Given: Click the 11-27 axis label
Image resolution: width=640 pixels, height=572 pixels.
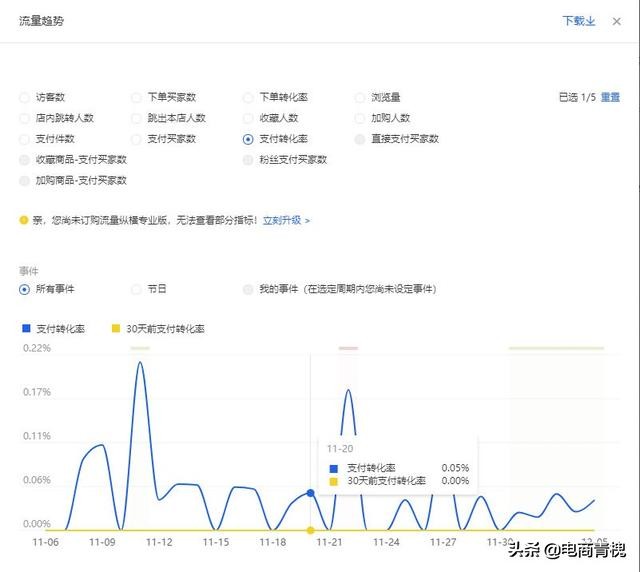Looking at the screenshot, I should pyautogui.click(x=443, y=542).
